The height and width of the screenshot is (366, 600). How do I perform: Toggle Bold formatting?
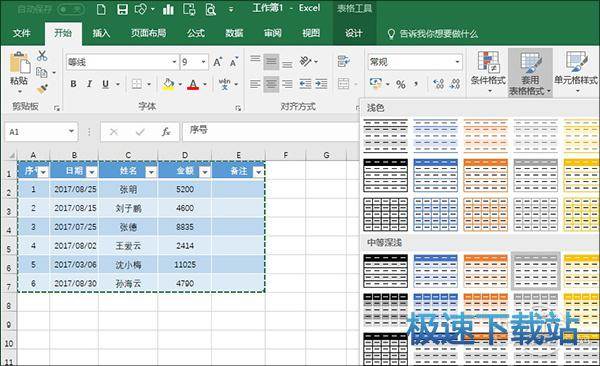(x=73, y=84)
